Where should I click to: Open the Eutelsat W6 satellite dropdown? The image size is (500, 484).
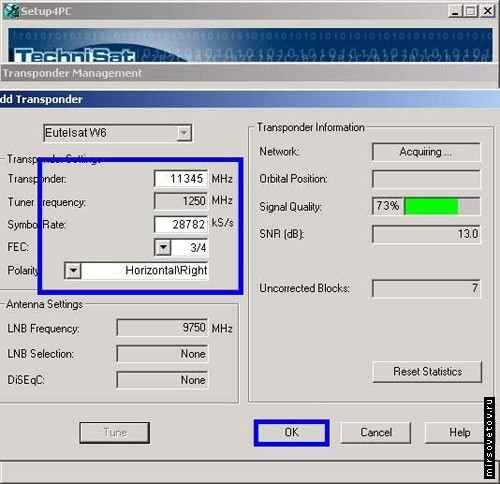pos(184,133)
